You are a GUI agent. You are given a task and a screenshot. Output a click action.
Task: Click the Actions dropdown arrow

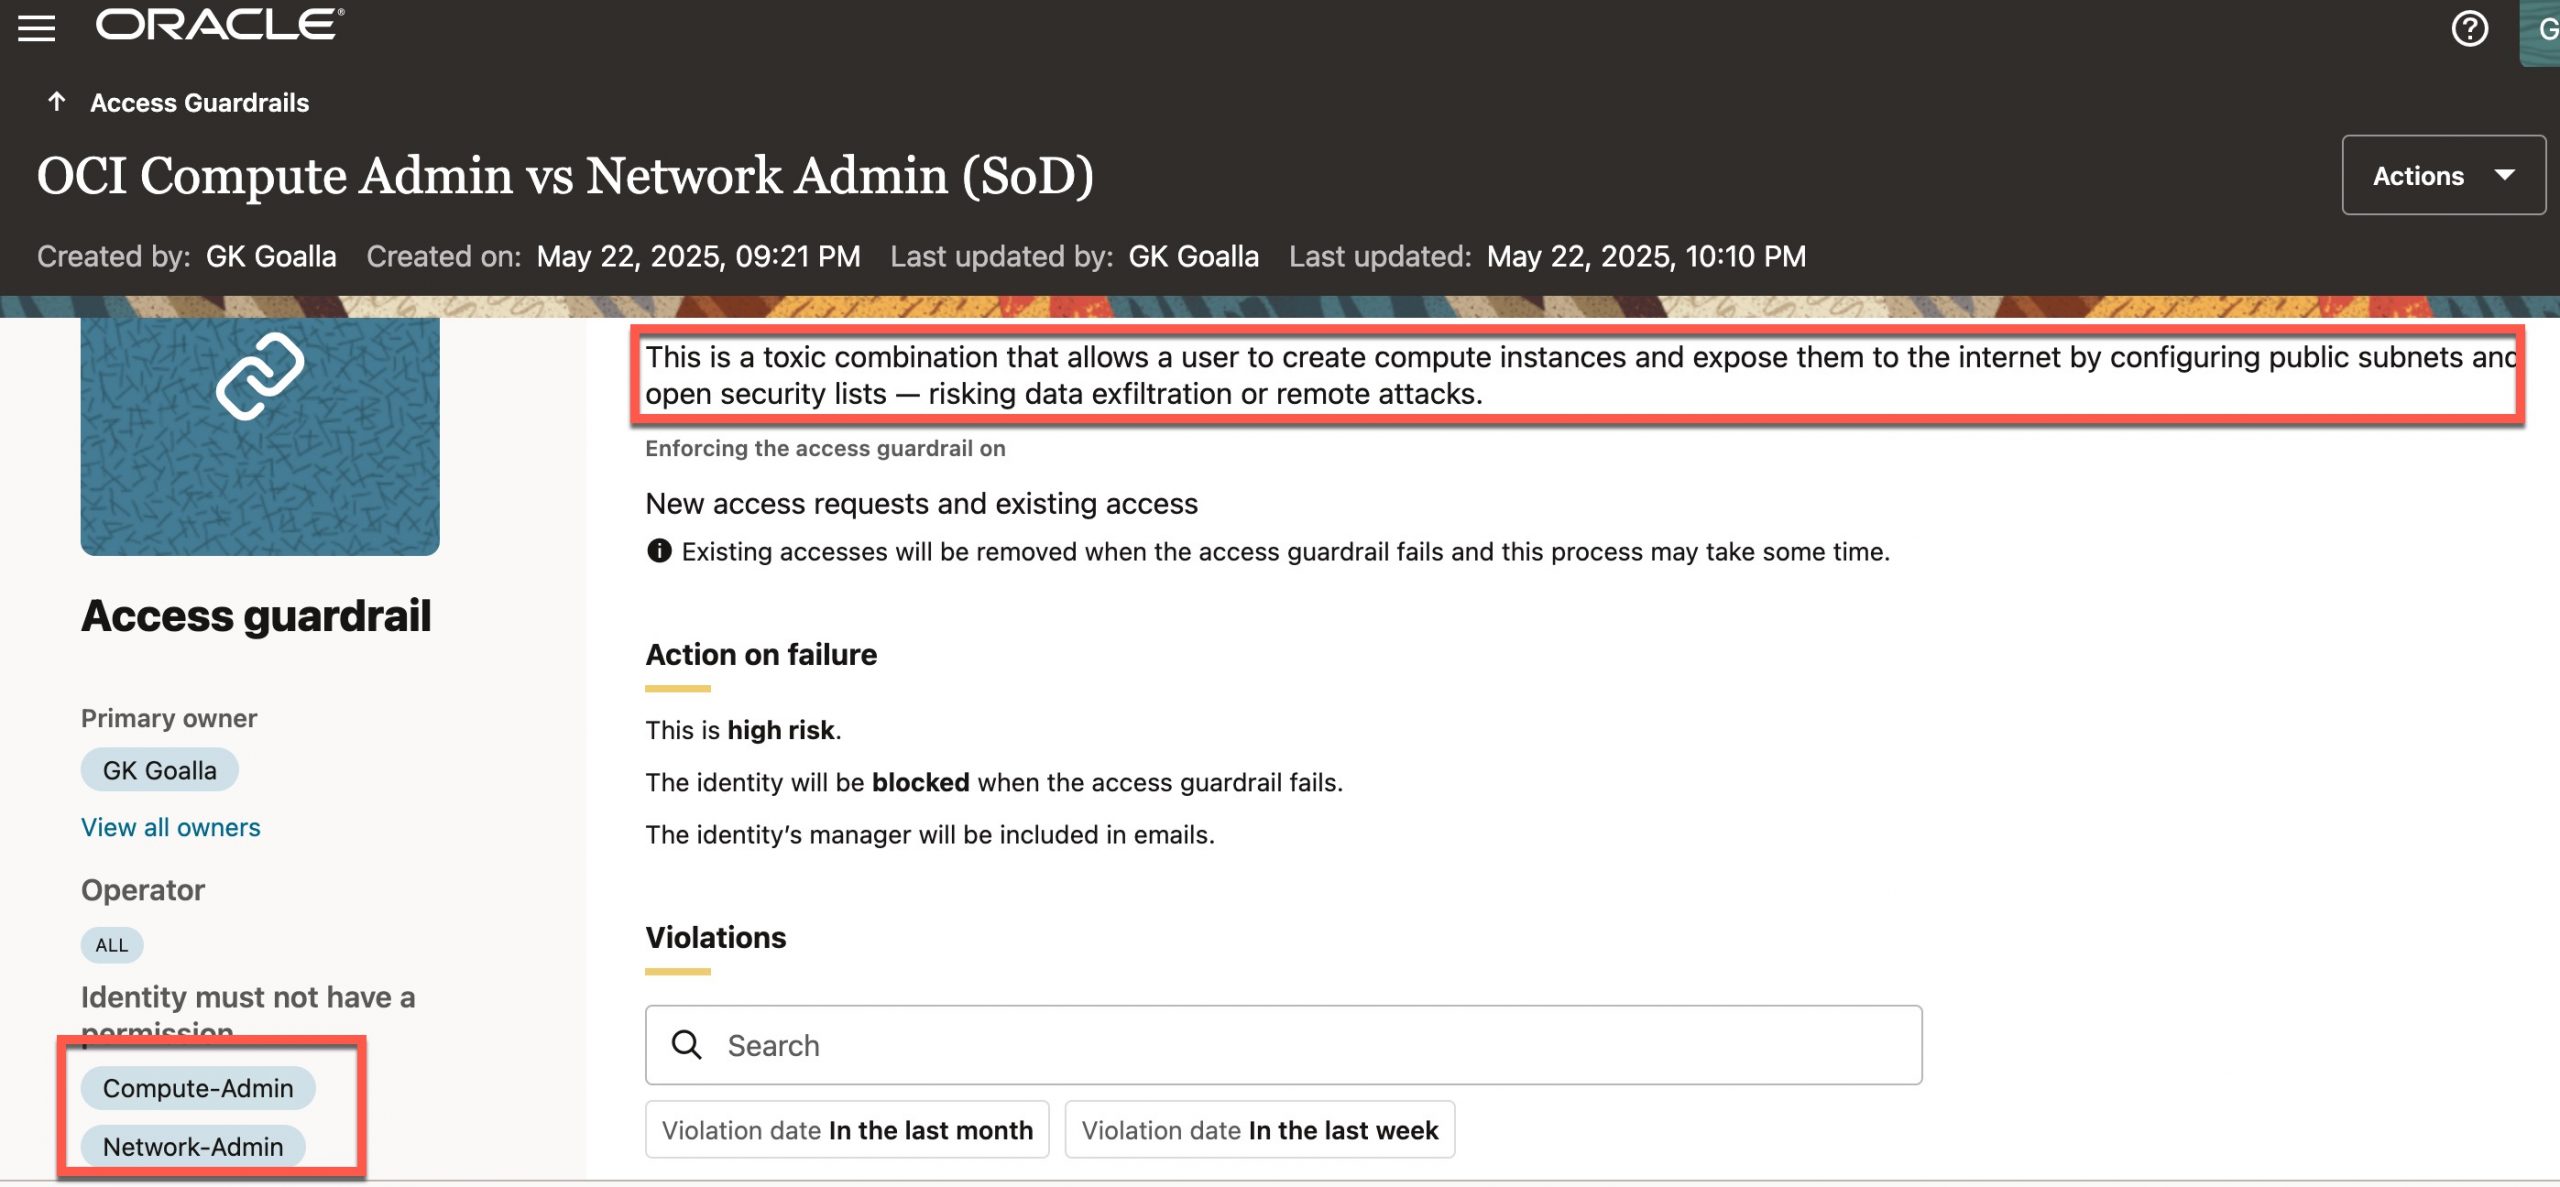tap(2505, 176)
